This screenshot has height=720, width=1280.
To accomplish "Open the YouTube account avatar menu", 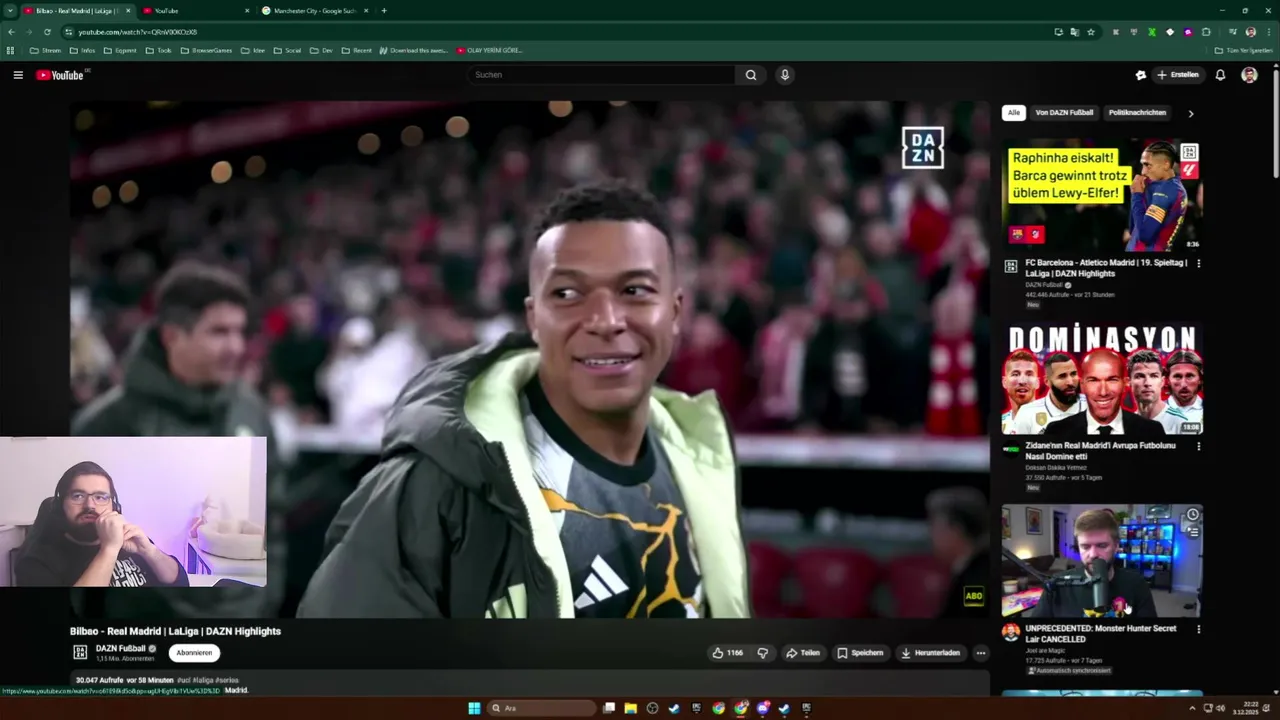I will coord(1249,75).
